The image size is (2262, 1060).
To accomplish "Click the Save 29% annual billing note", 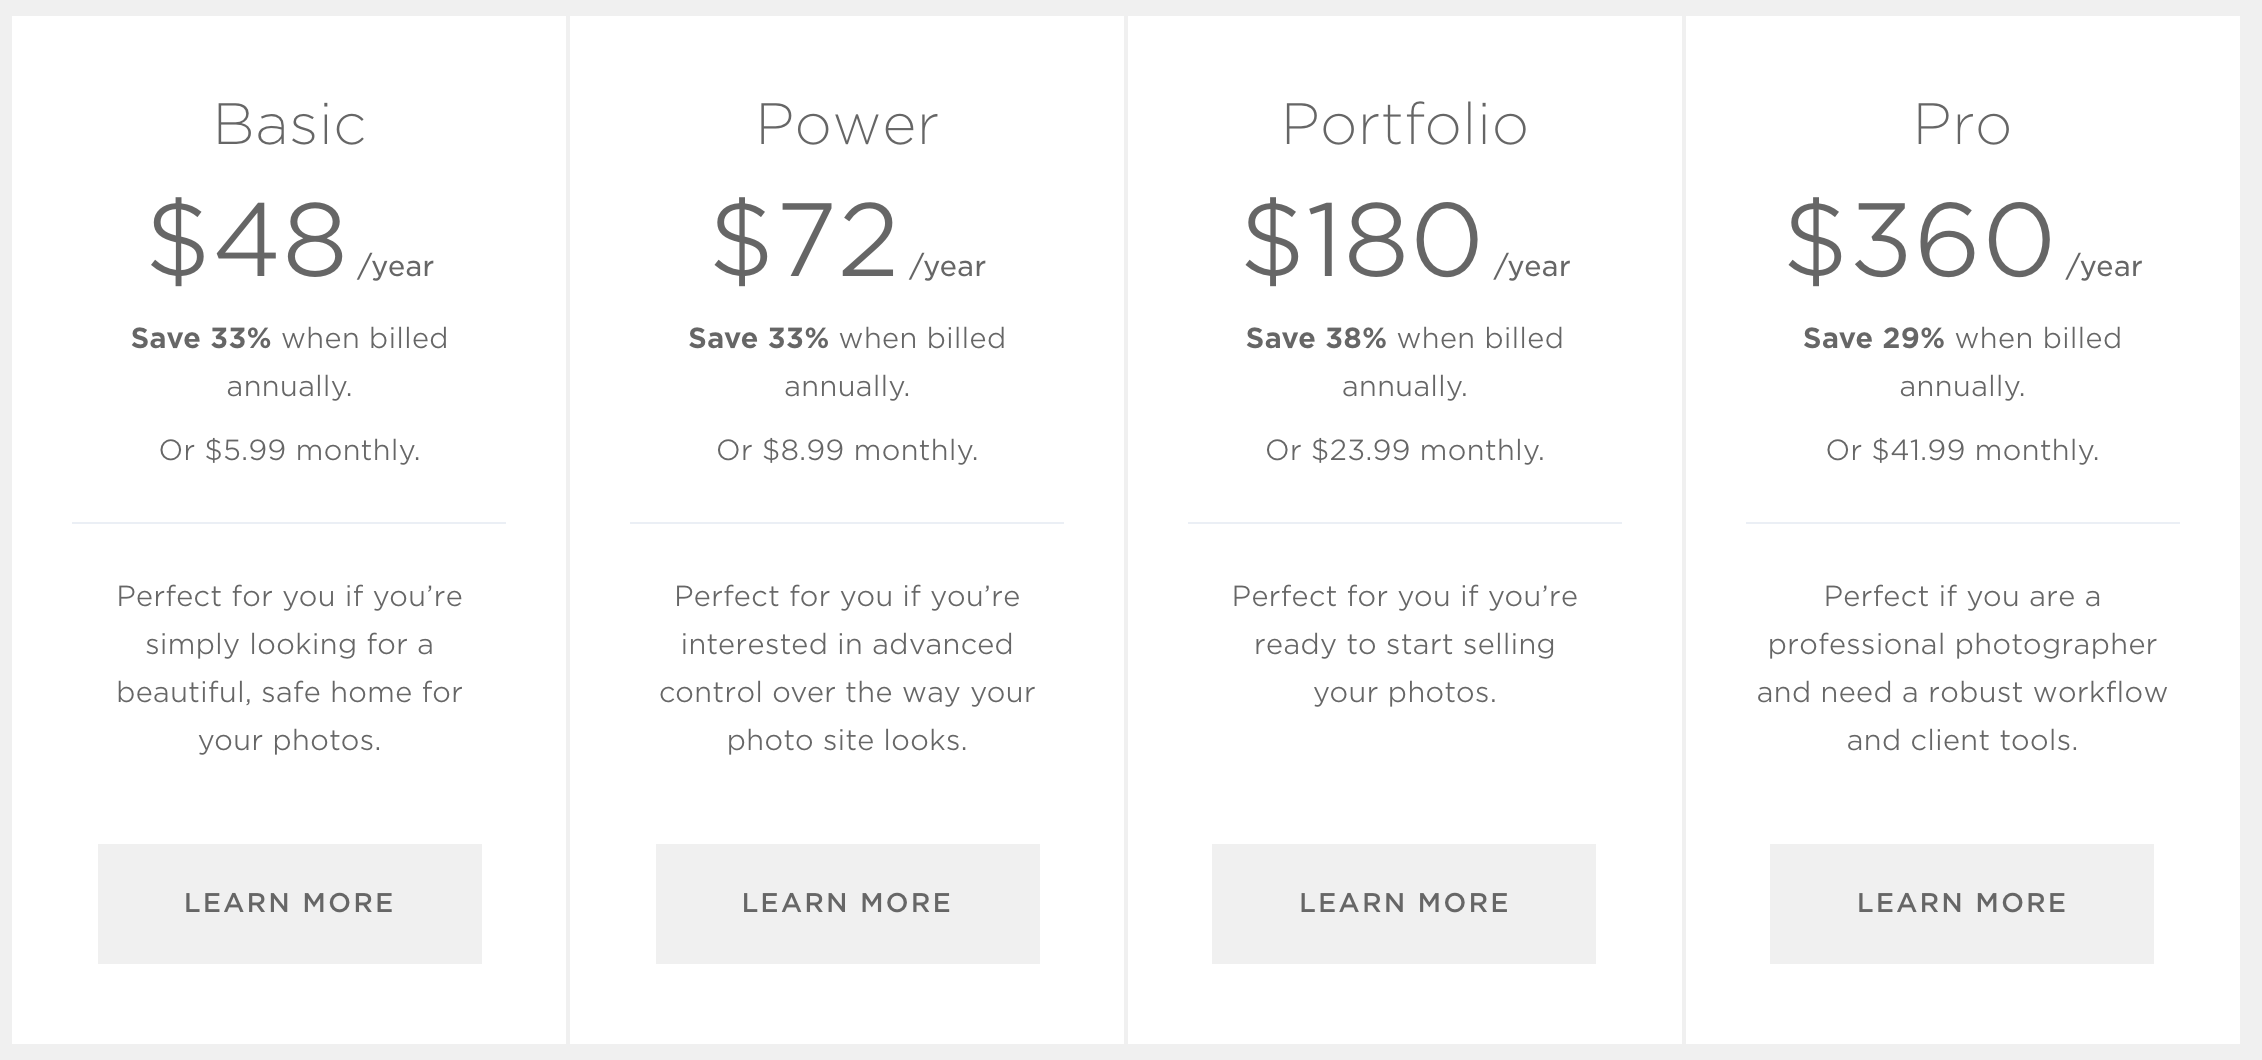I will (1961, 361).
